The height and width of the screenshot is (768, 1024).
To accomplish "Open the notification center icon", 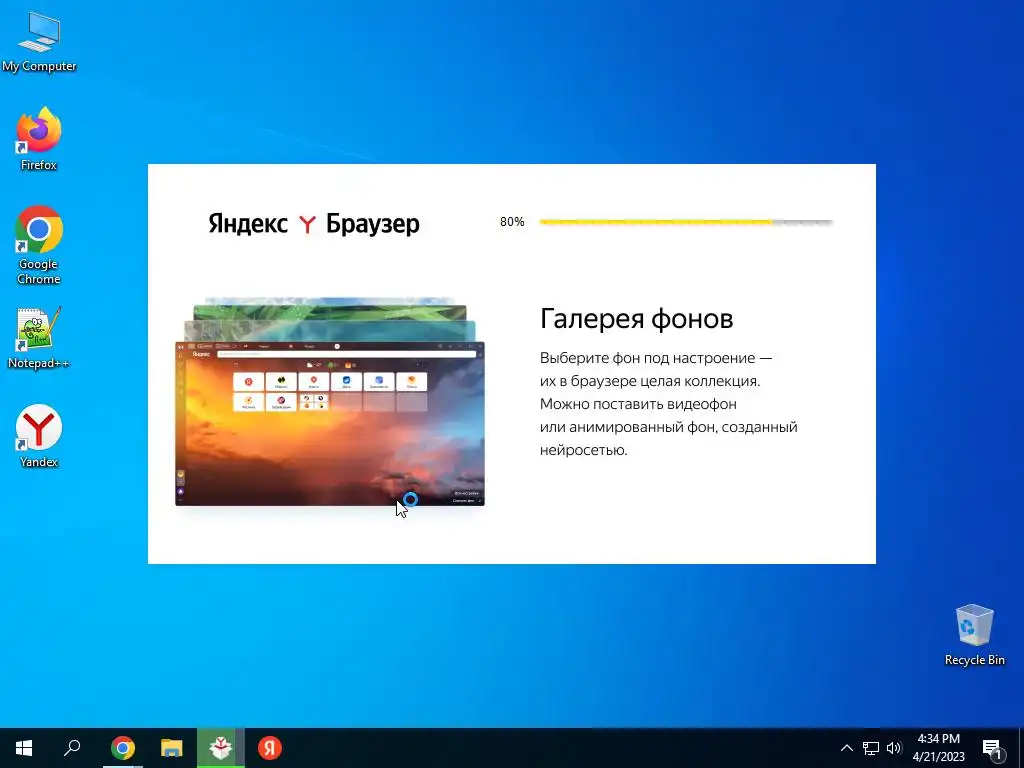I will click(993, 749).
